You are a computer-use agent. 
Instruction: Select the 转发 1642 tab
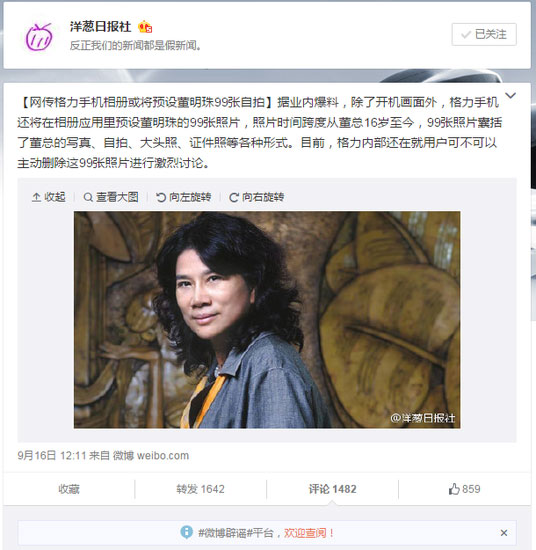tap(201, 489)
